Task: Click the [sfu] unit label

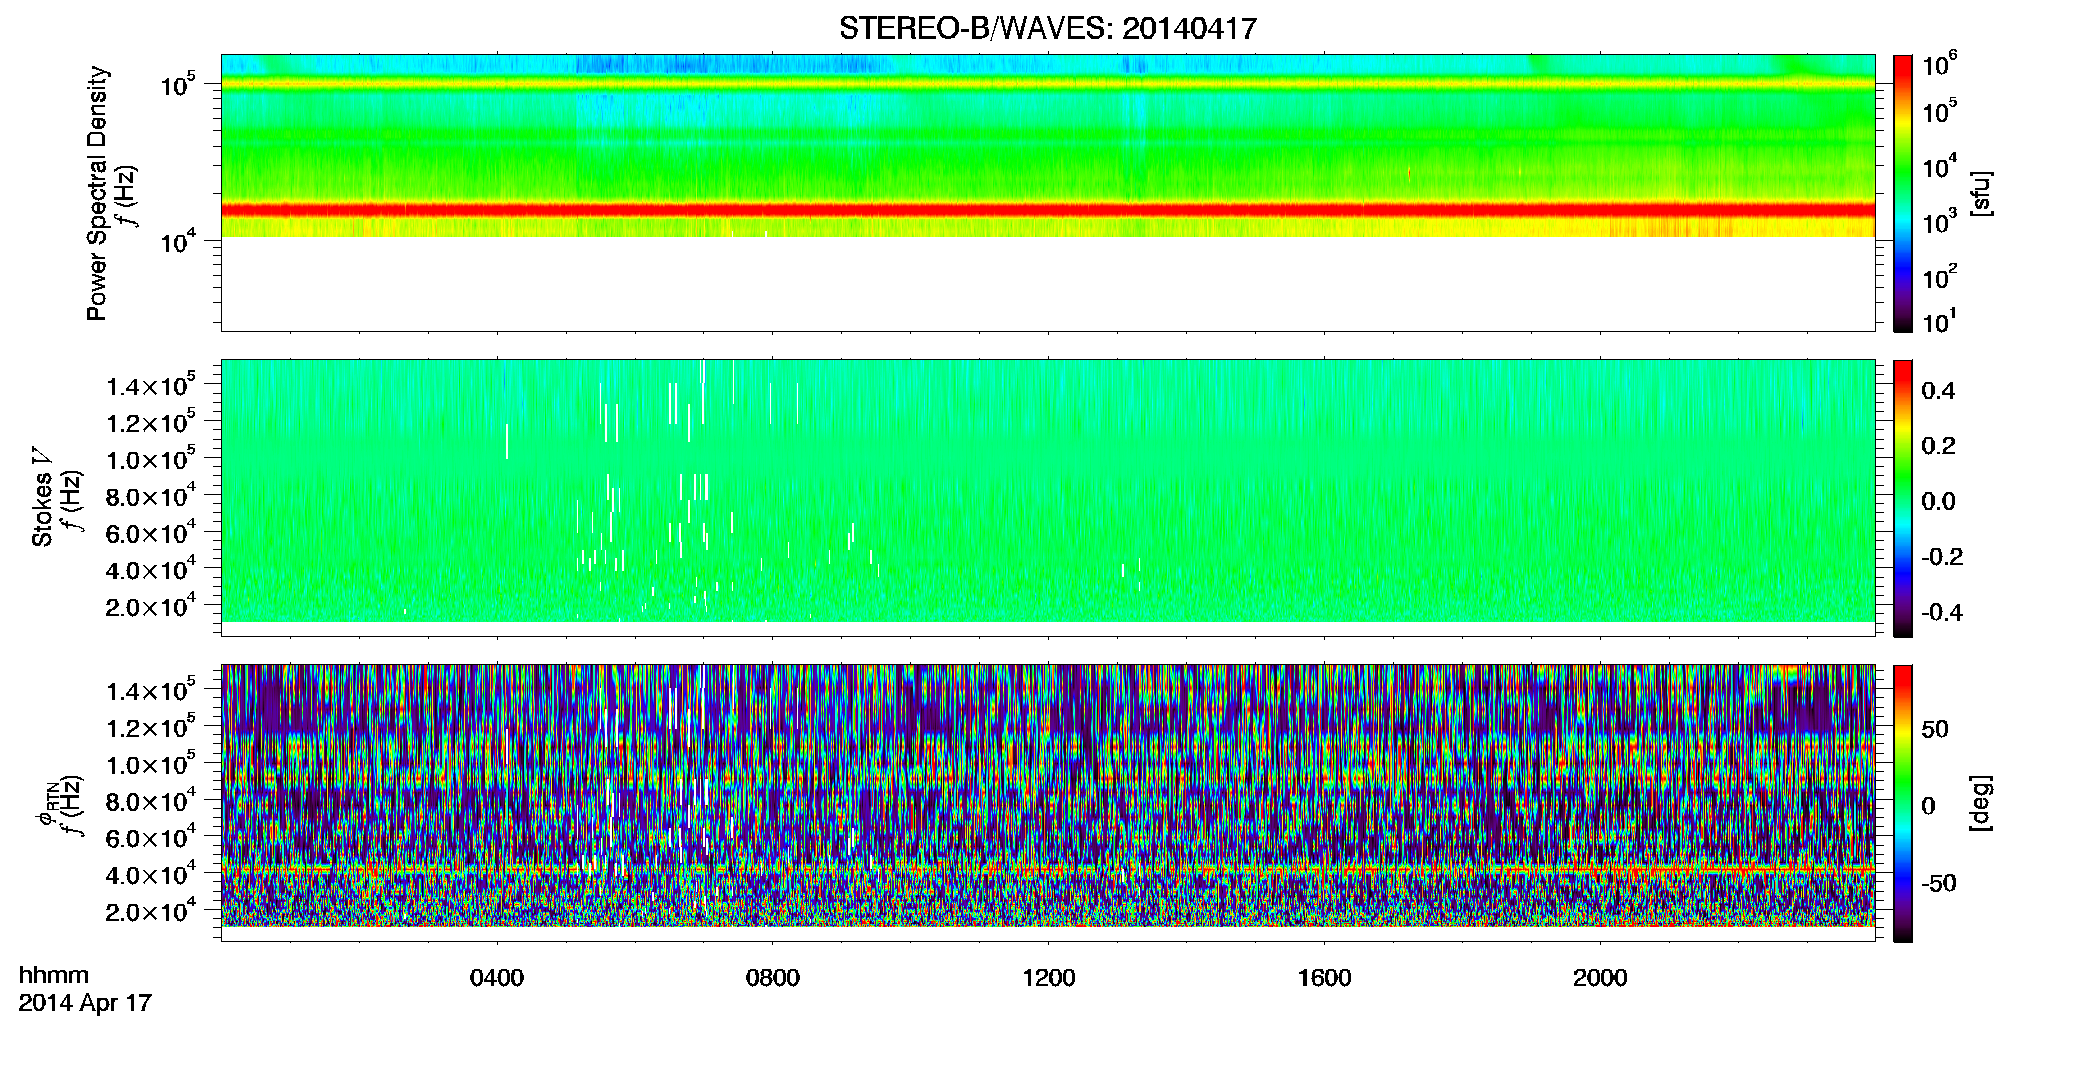Action: (1982, 194)
